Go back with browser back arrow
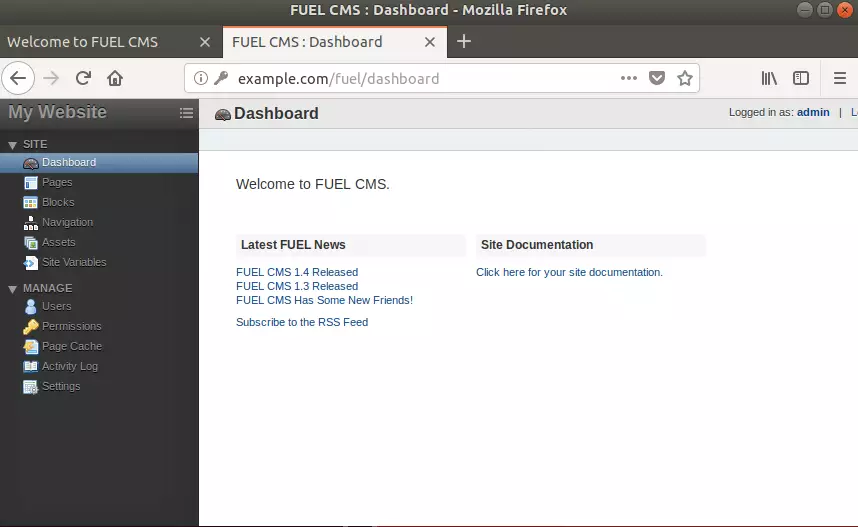The width and height of the screenshot is (858, 527). [18, 78]
